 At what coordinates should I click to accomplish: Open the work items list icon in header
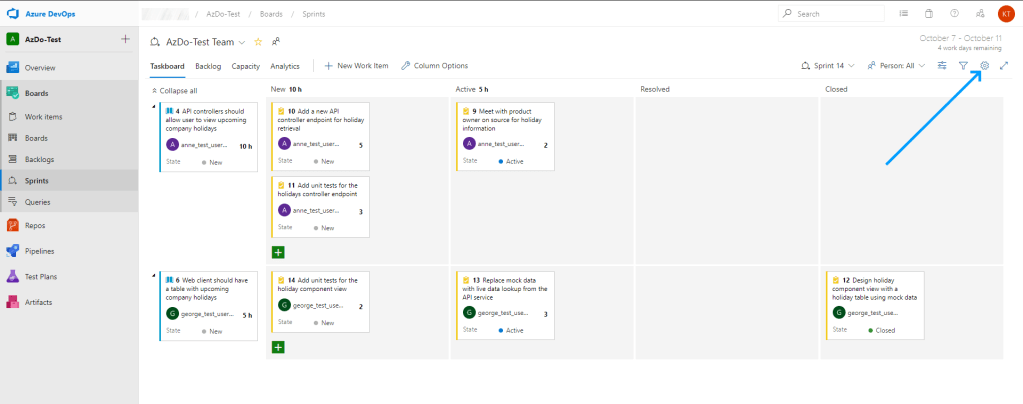tap(903, 14)
